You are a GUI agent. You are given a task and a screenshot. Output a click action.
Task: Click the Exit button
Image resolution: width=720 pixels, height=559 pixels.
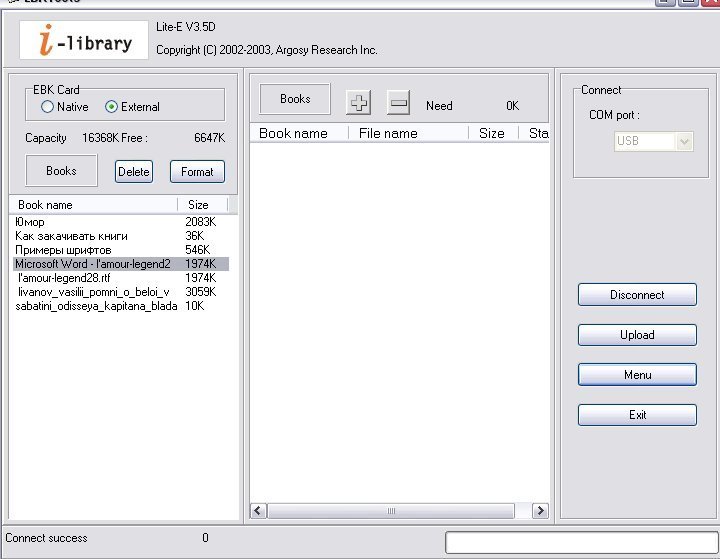pyautogui.click(x=637, y=415)
